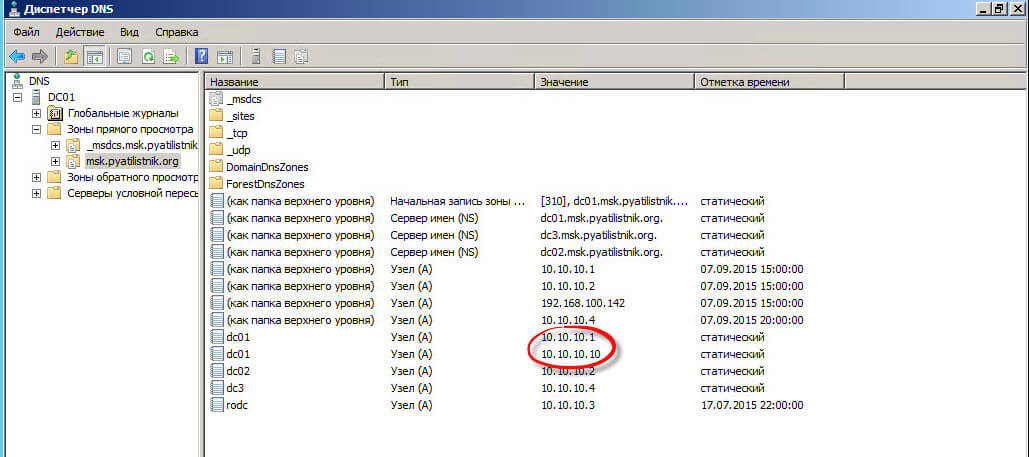Screen dimensions: 1029x457
Task: Collapse Зоны прямого просмотра tree node
Action: pyautogui.click(x=37, y=129)
